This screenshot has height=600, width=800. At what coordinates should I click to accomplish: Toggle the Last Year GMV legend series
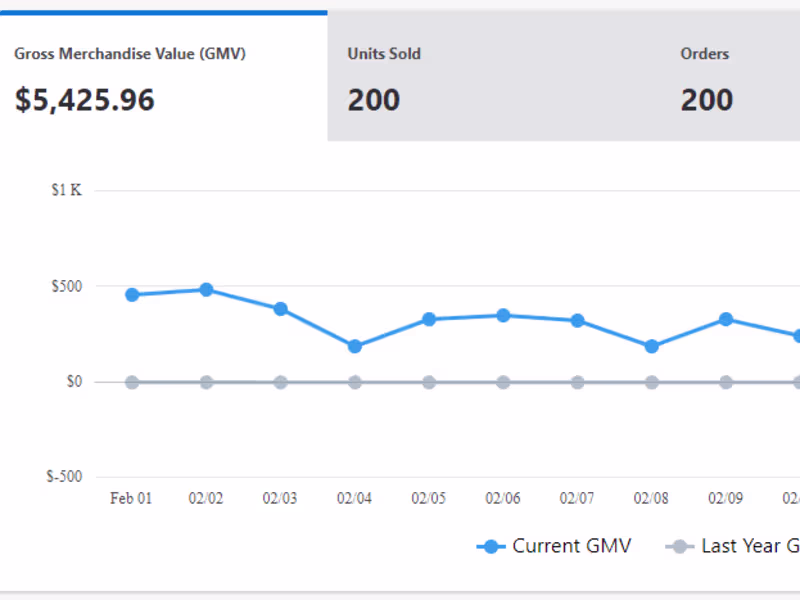733,546
